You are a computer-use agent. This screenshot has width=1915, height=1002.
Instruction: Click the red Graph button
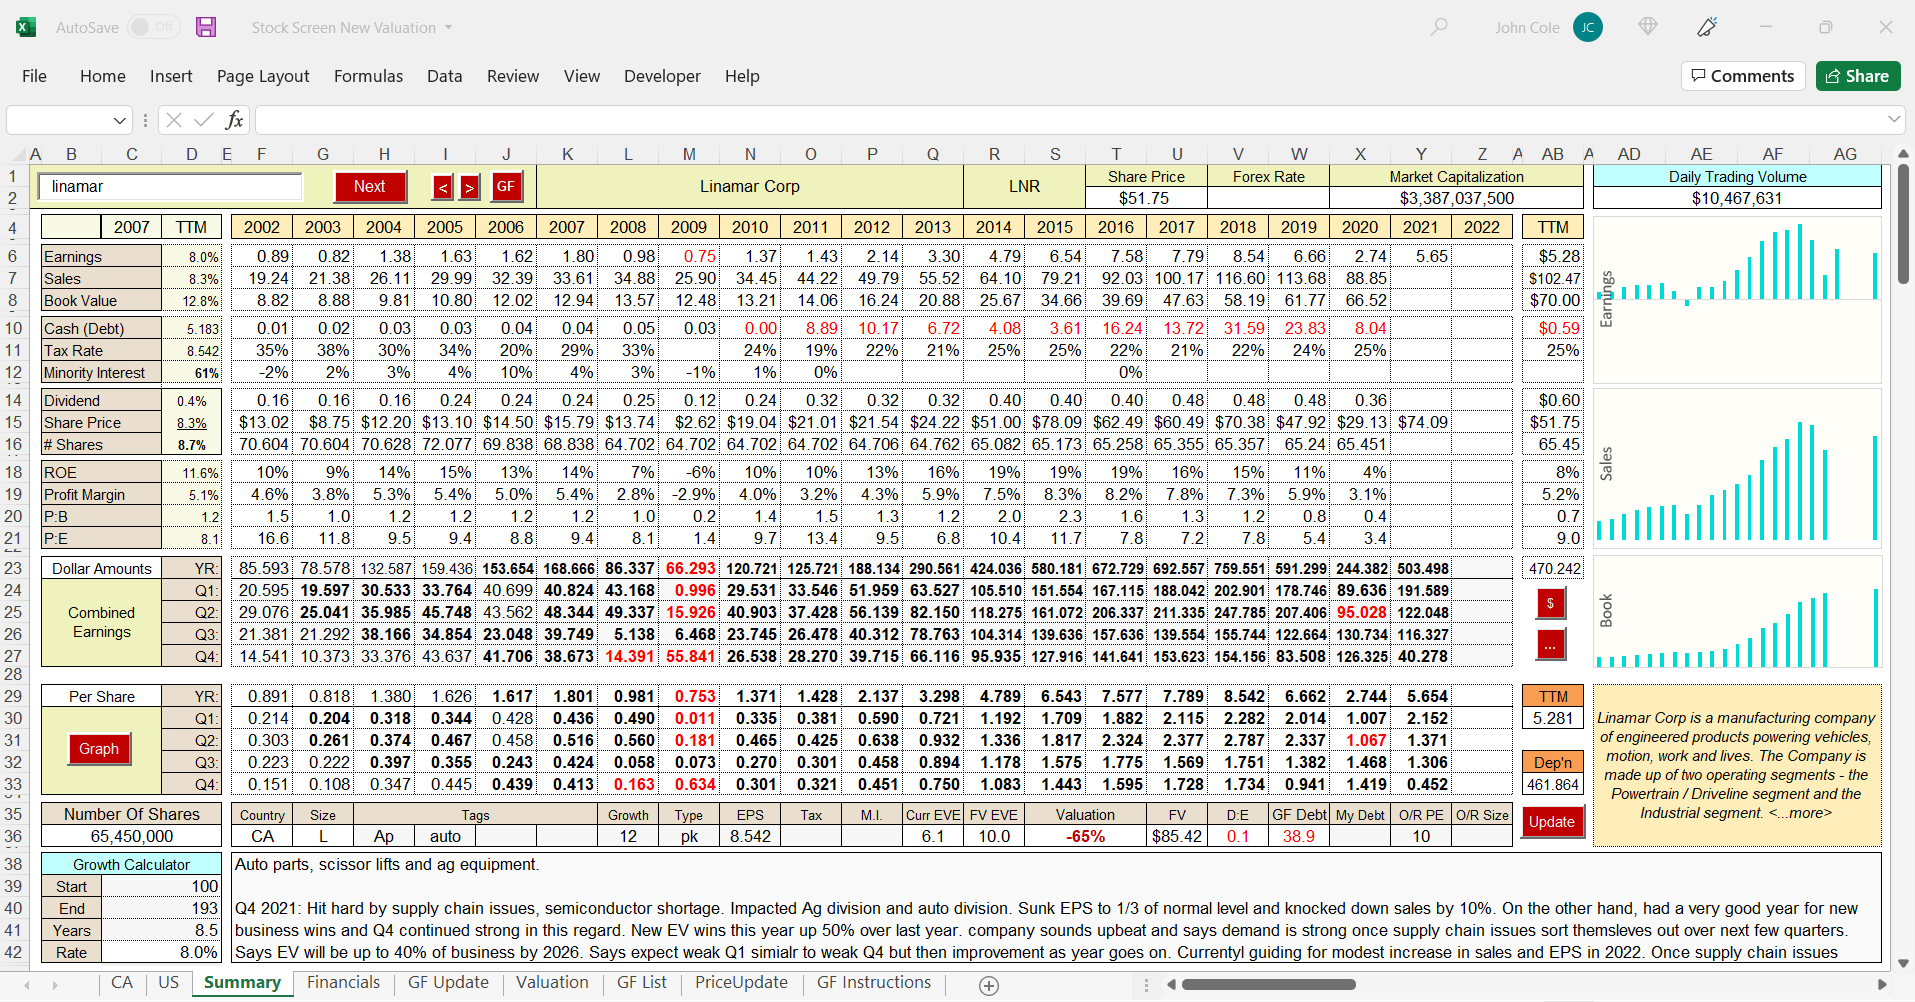click(x=99, y=749)
